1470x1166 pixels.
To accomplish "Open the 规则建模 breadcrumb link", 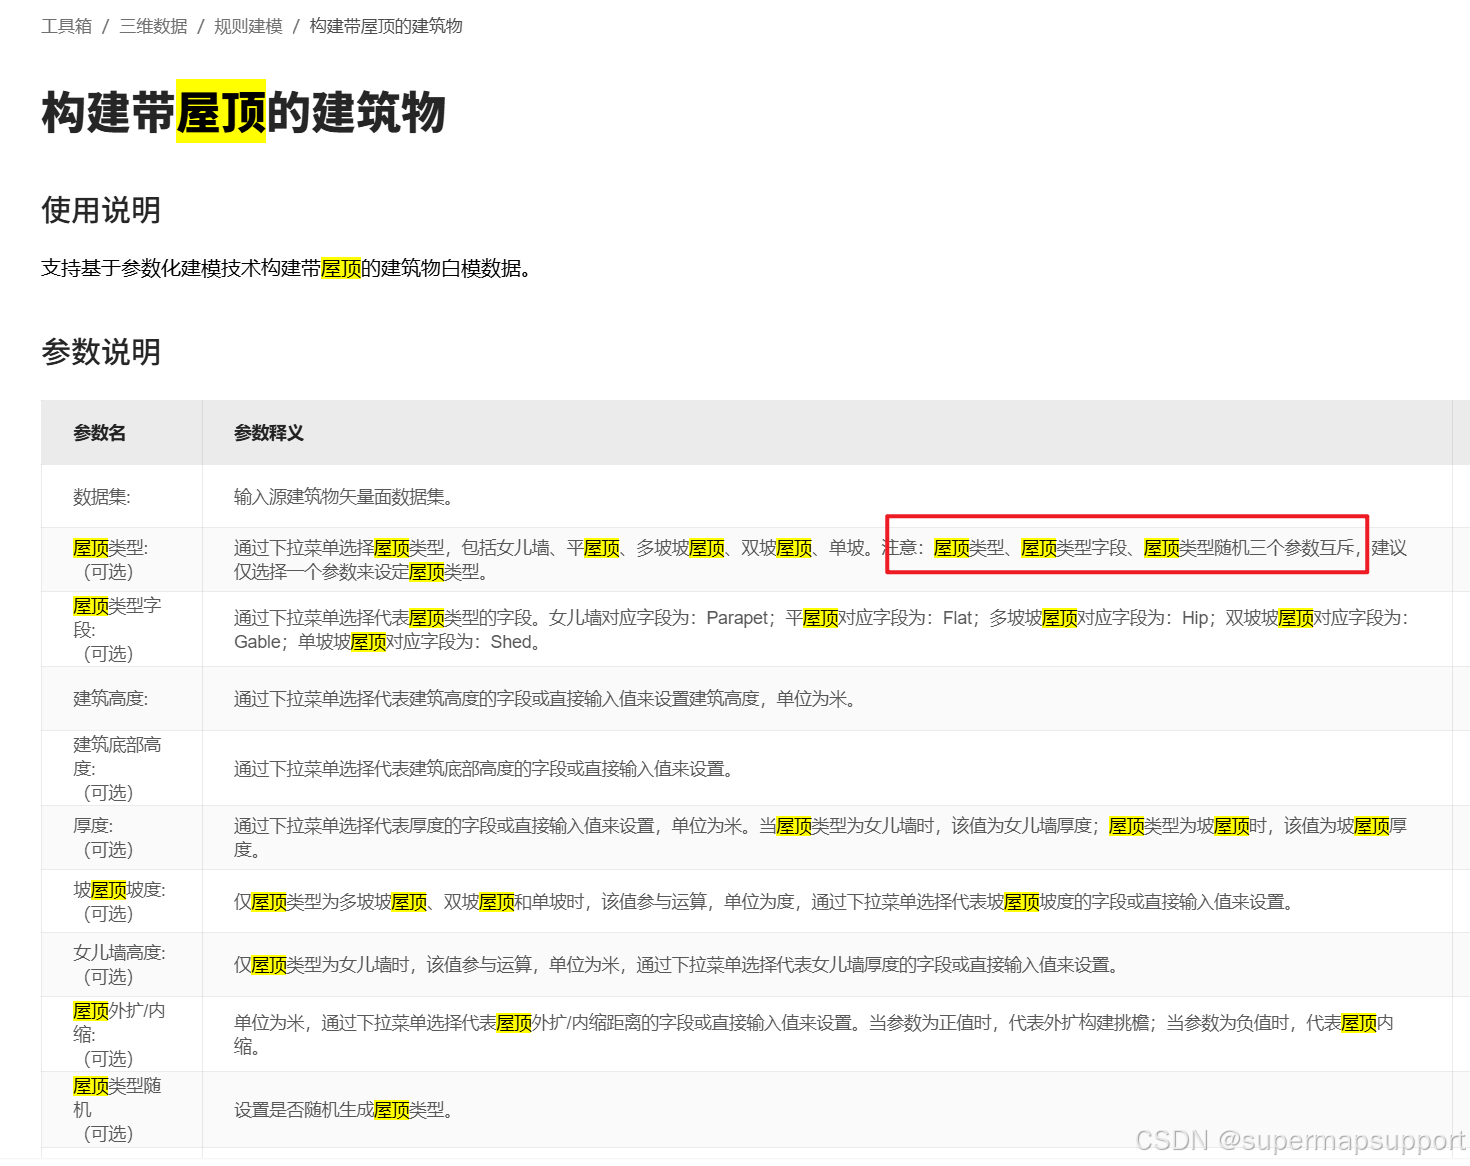I will (248, 26).
